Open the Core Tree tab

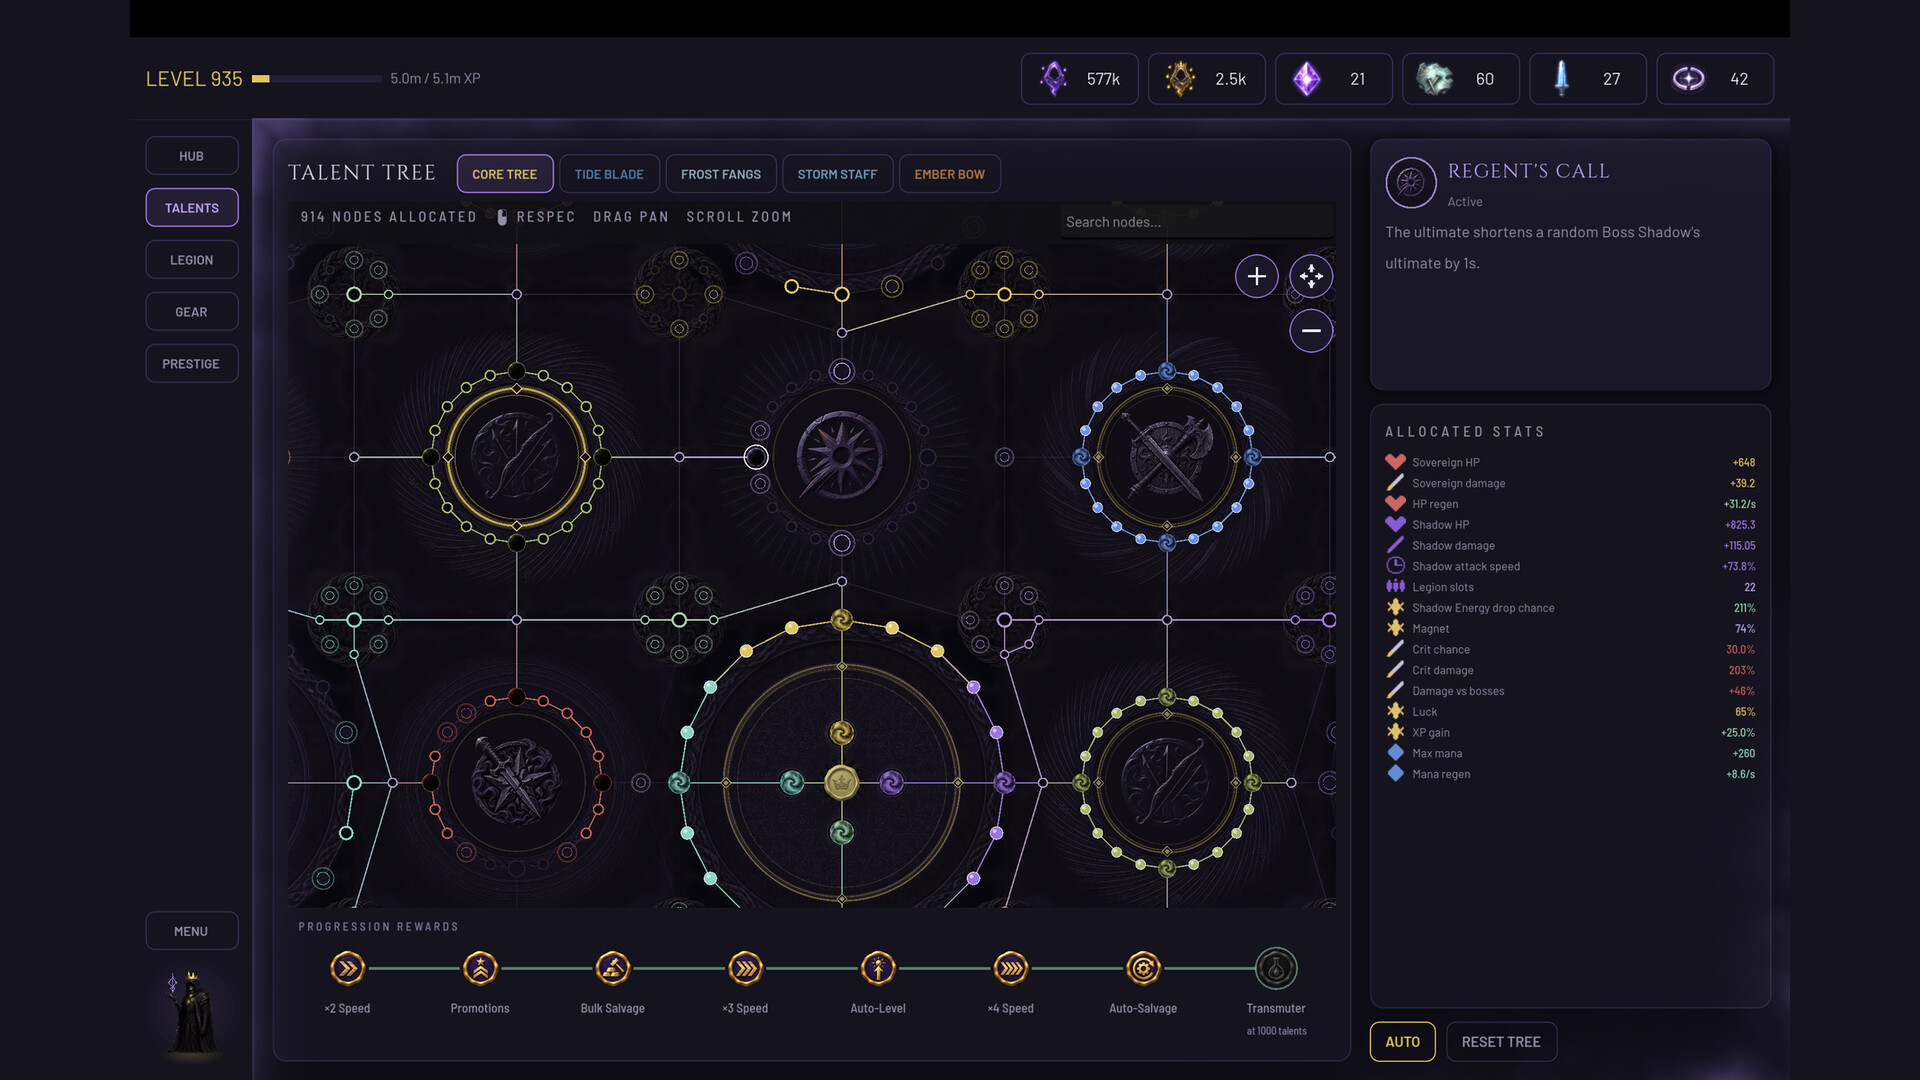click(x=505, y=174)
